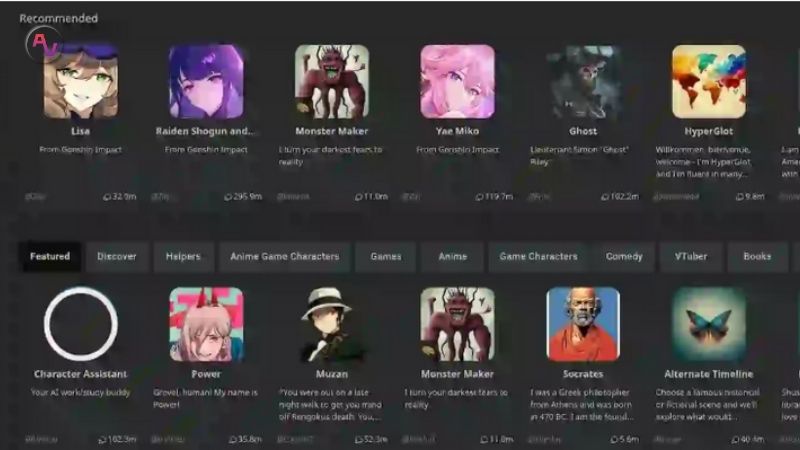Click the 40.4m chat count on Alternate Timeline
The image size is (800, 450).
click(748, 439)
